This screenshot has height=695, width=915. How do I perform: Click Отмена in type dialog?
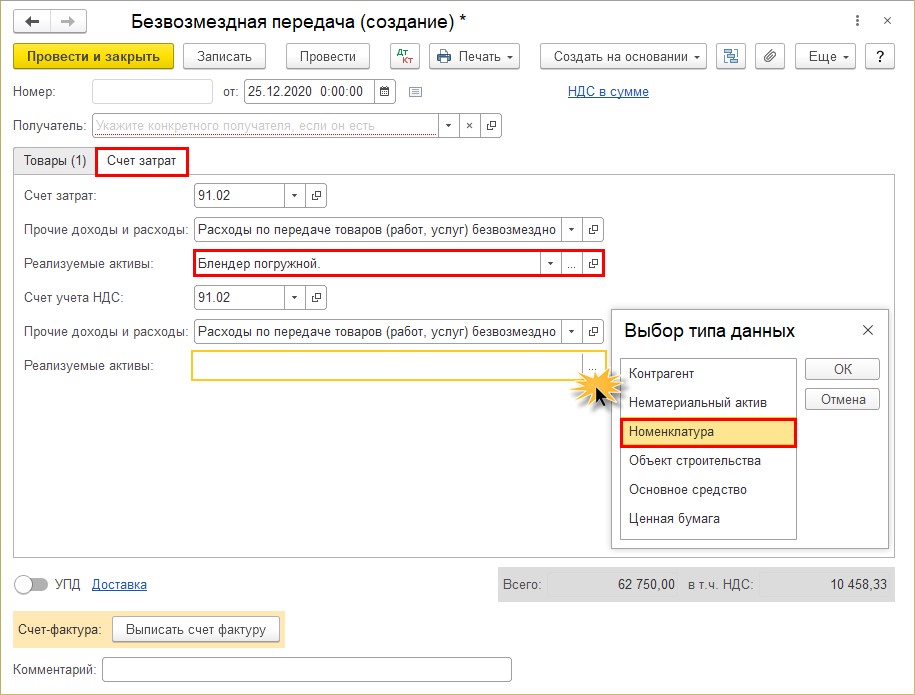(842, 400)
